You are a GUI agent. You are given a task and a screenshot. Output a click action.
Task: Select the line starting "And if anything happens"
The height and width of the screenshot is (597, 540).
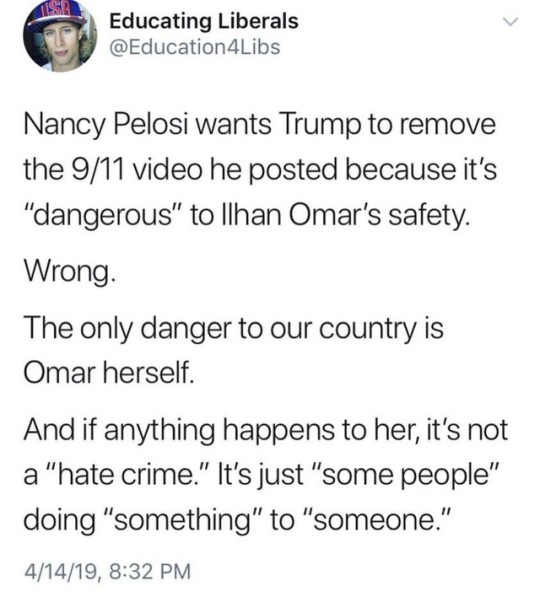tap(266, 431)
